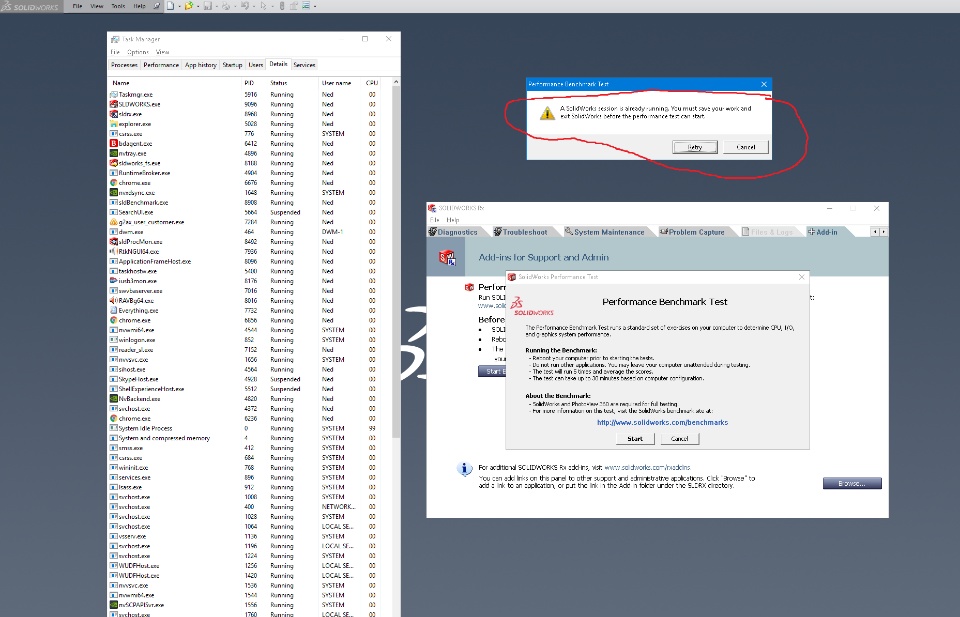
Task: Click the pin icon beside the Help menu
Action: [x=156, y=6]
